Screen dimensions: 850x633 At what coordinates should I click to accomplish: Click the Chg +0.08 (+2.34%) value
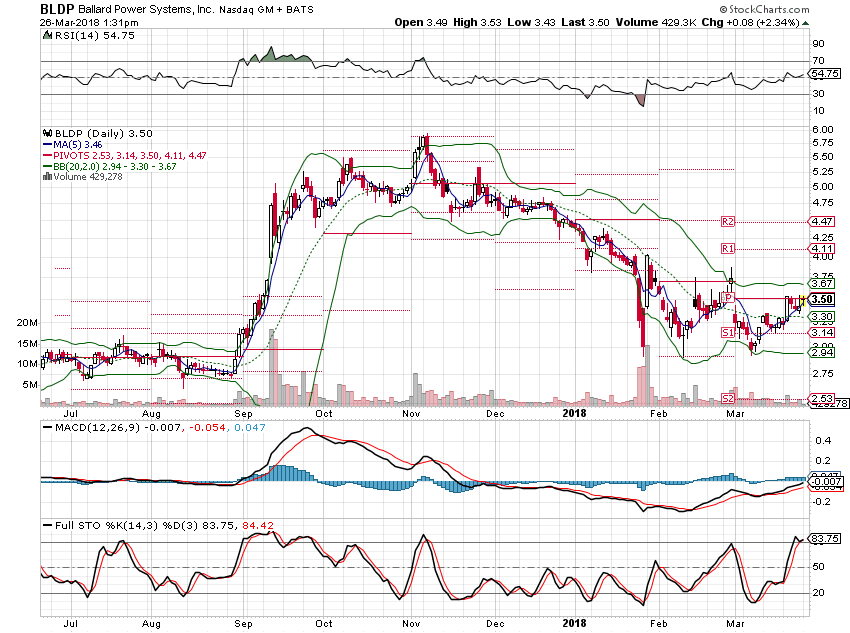750,22
